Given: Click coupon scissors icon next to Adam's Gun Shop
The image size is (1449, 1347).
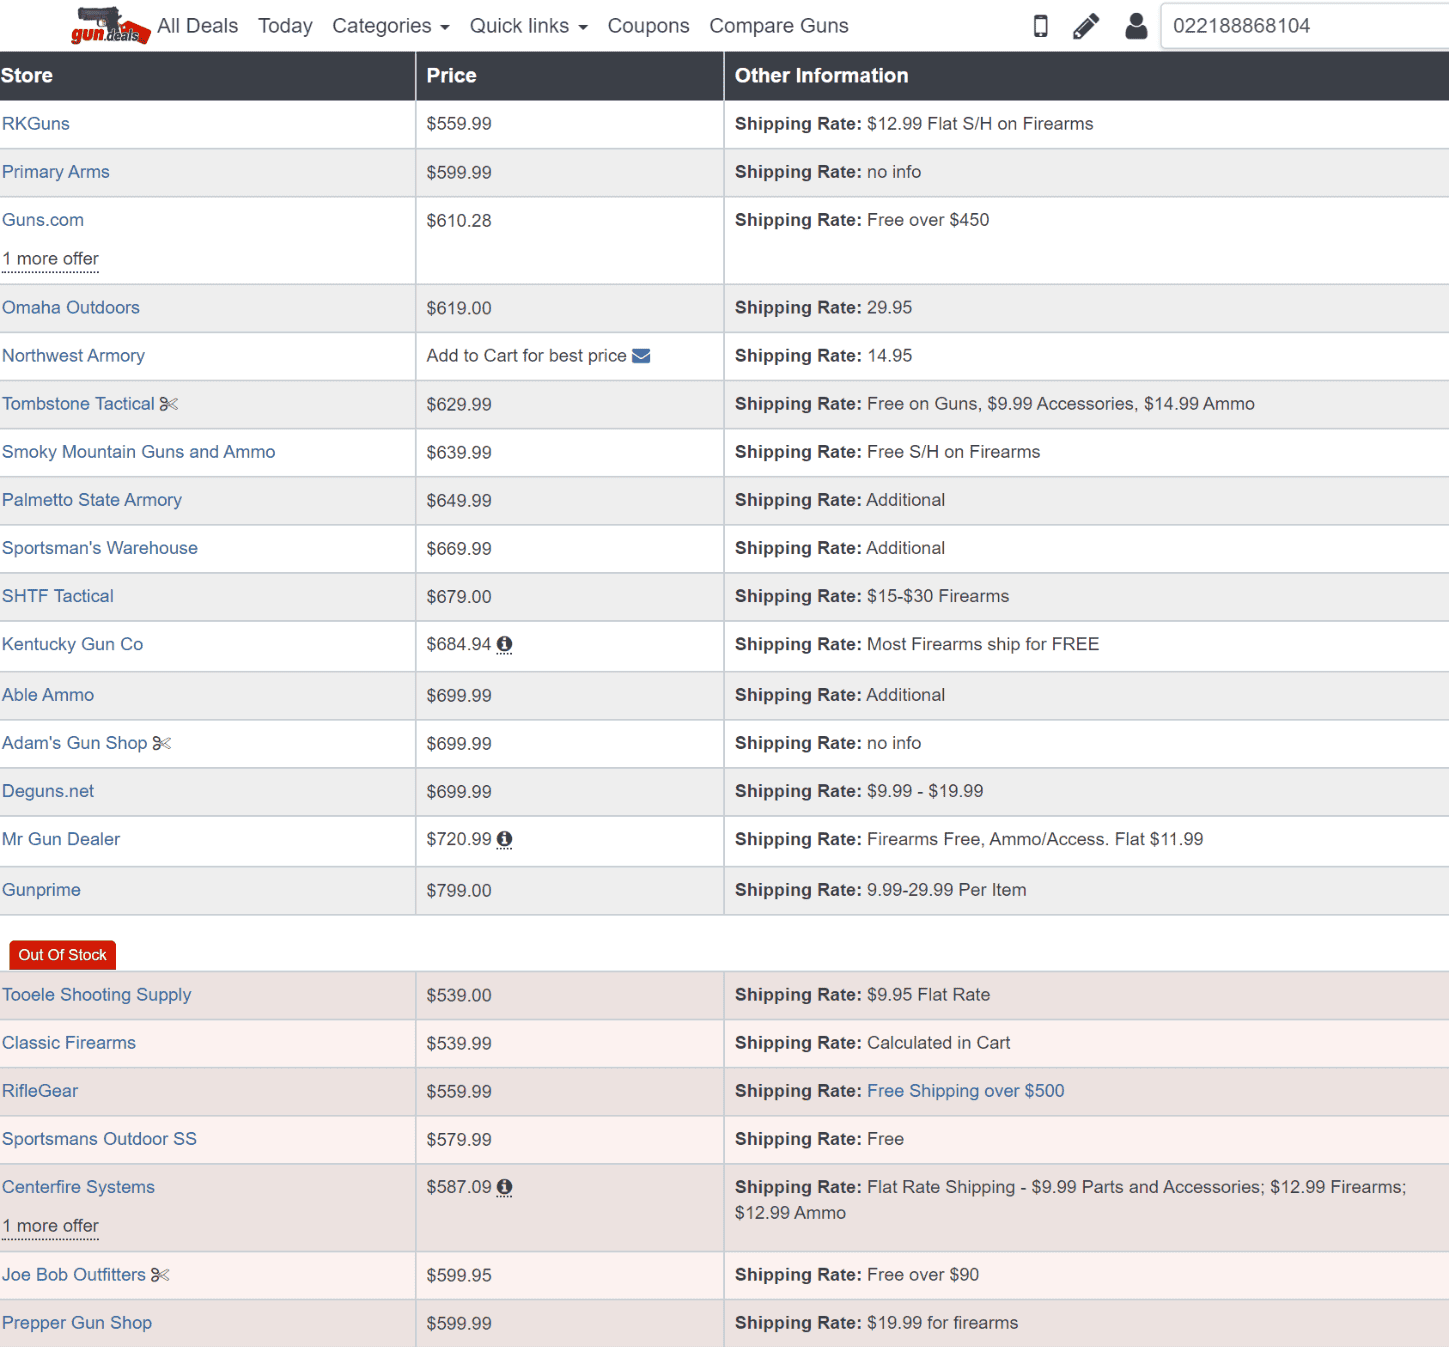Looking at the screenshot, I should pyautogui.click(x=162, y=743).
